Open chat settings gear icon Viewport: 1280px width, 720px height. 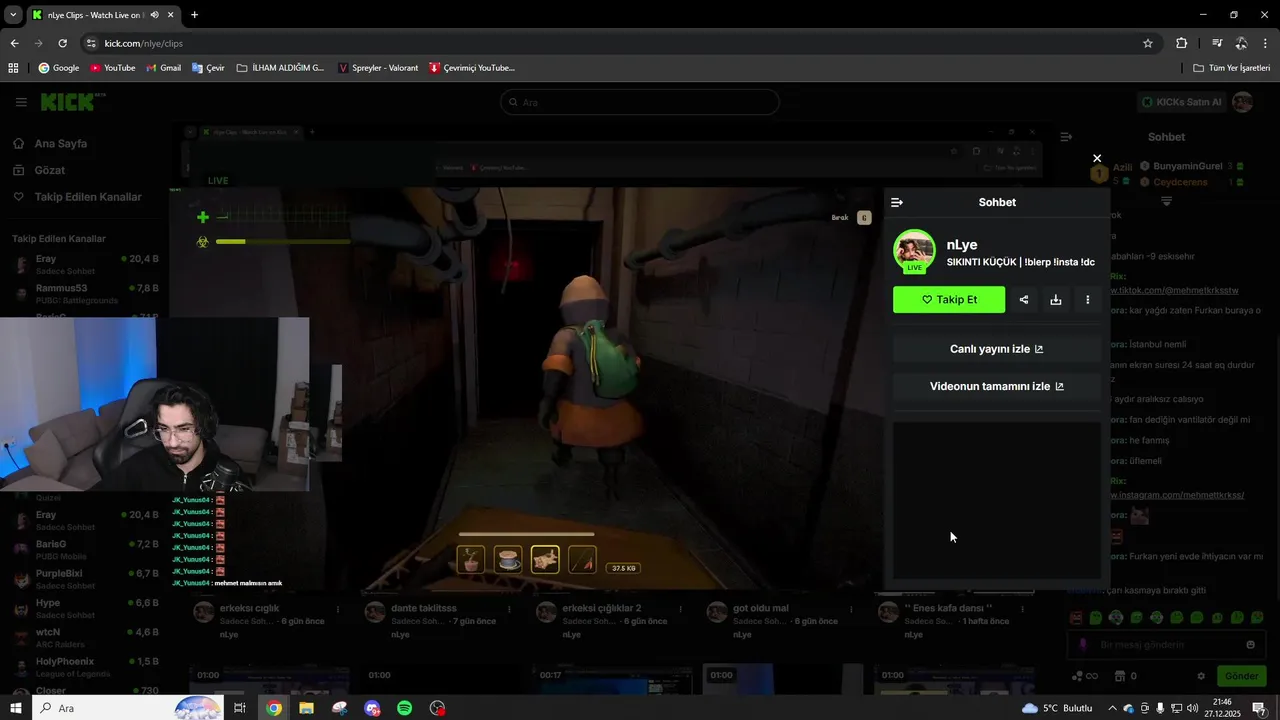(x=1201, y=676)
